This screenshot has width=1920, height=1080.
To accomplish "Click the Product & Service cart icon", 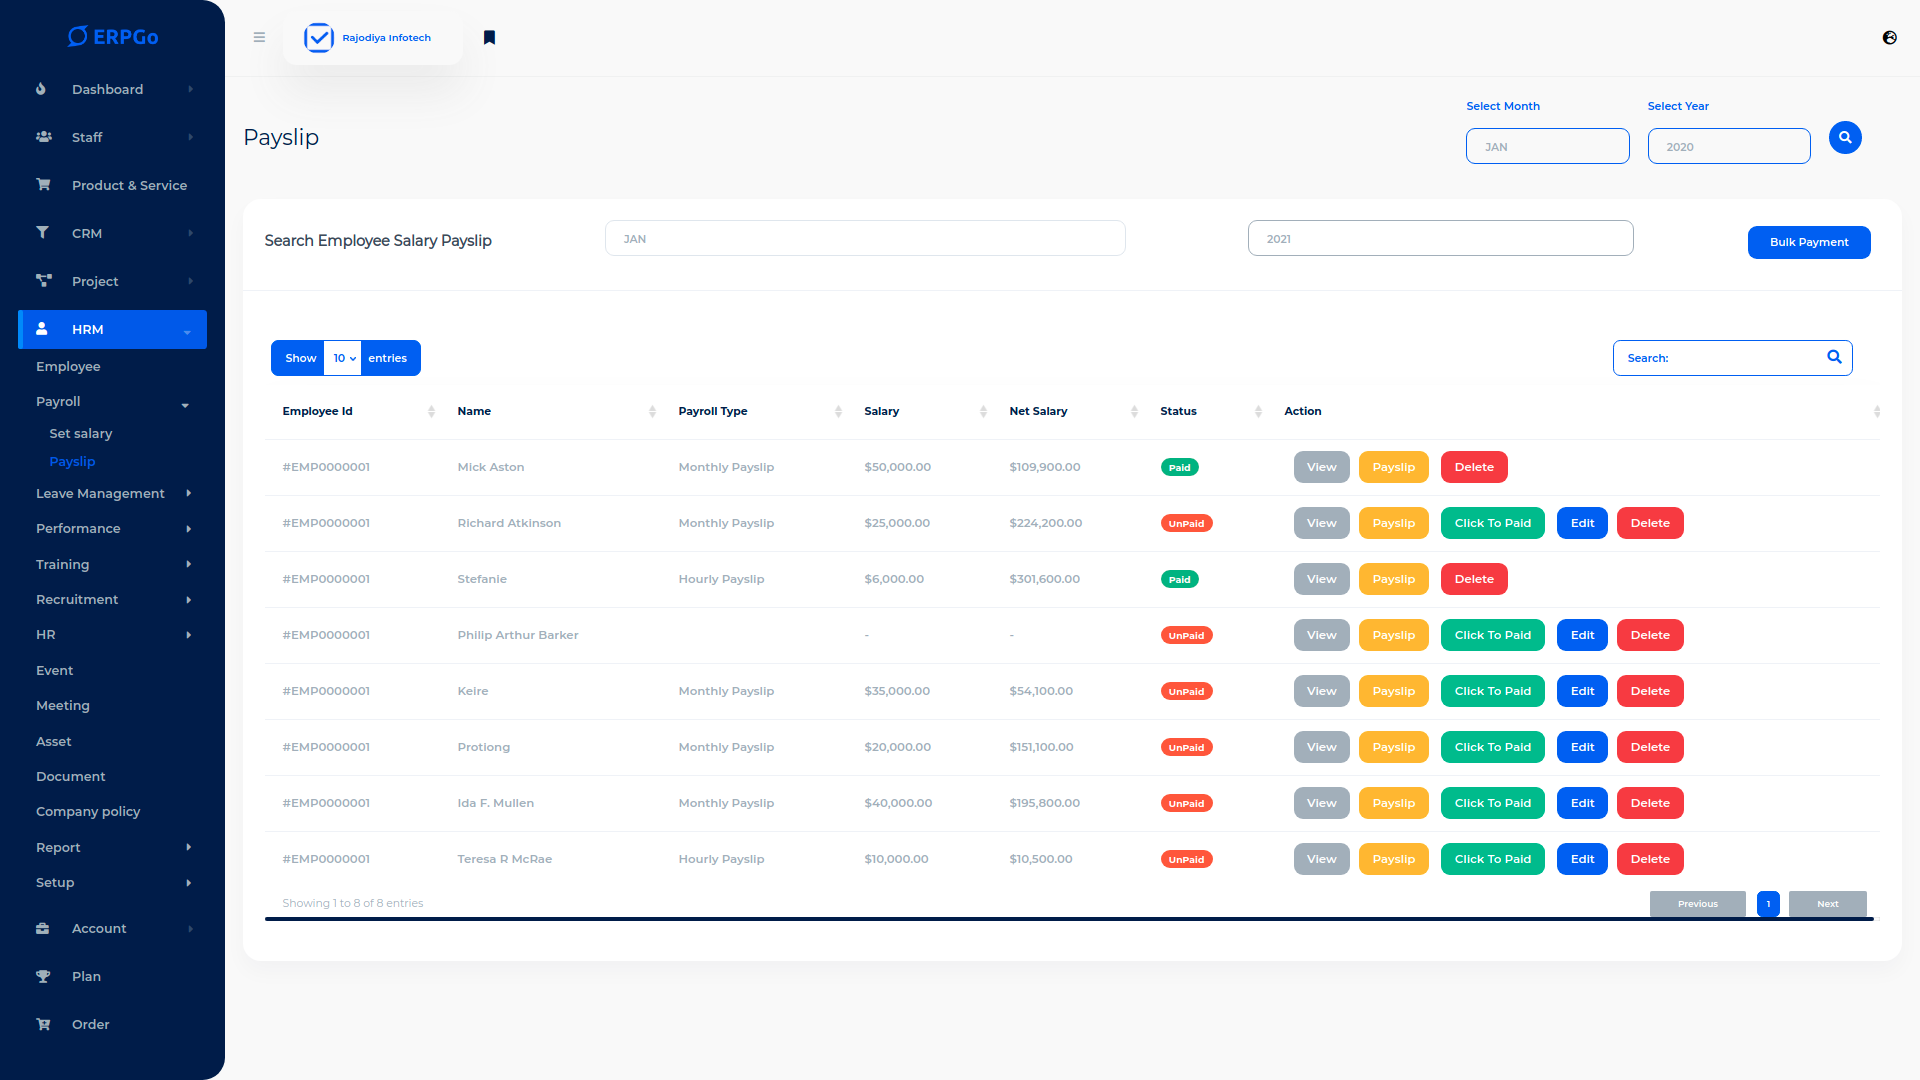I will point(43,185).
